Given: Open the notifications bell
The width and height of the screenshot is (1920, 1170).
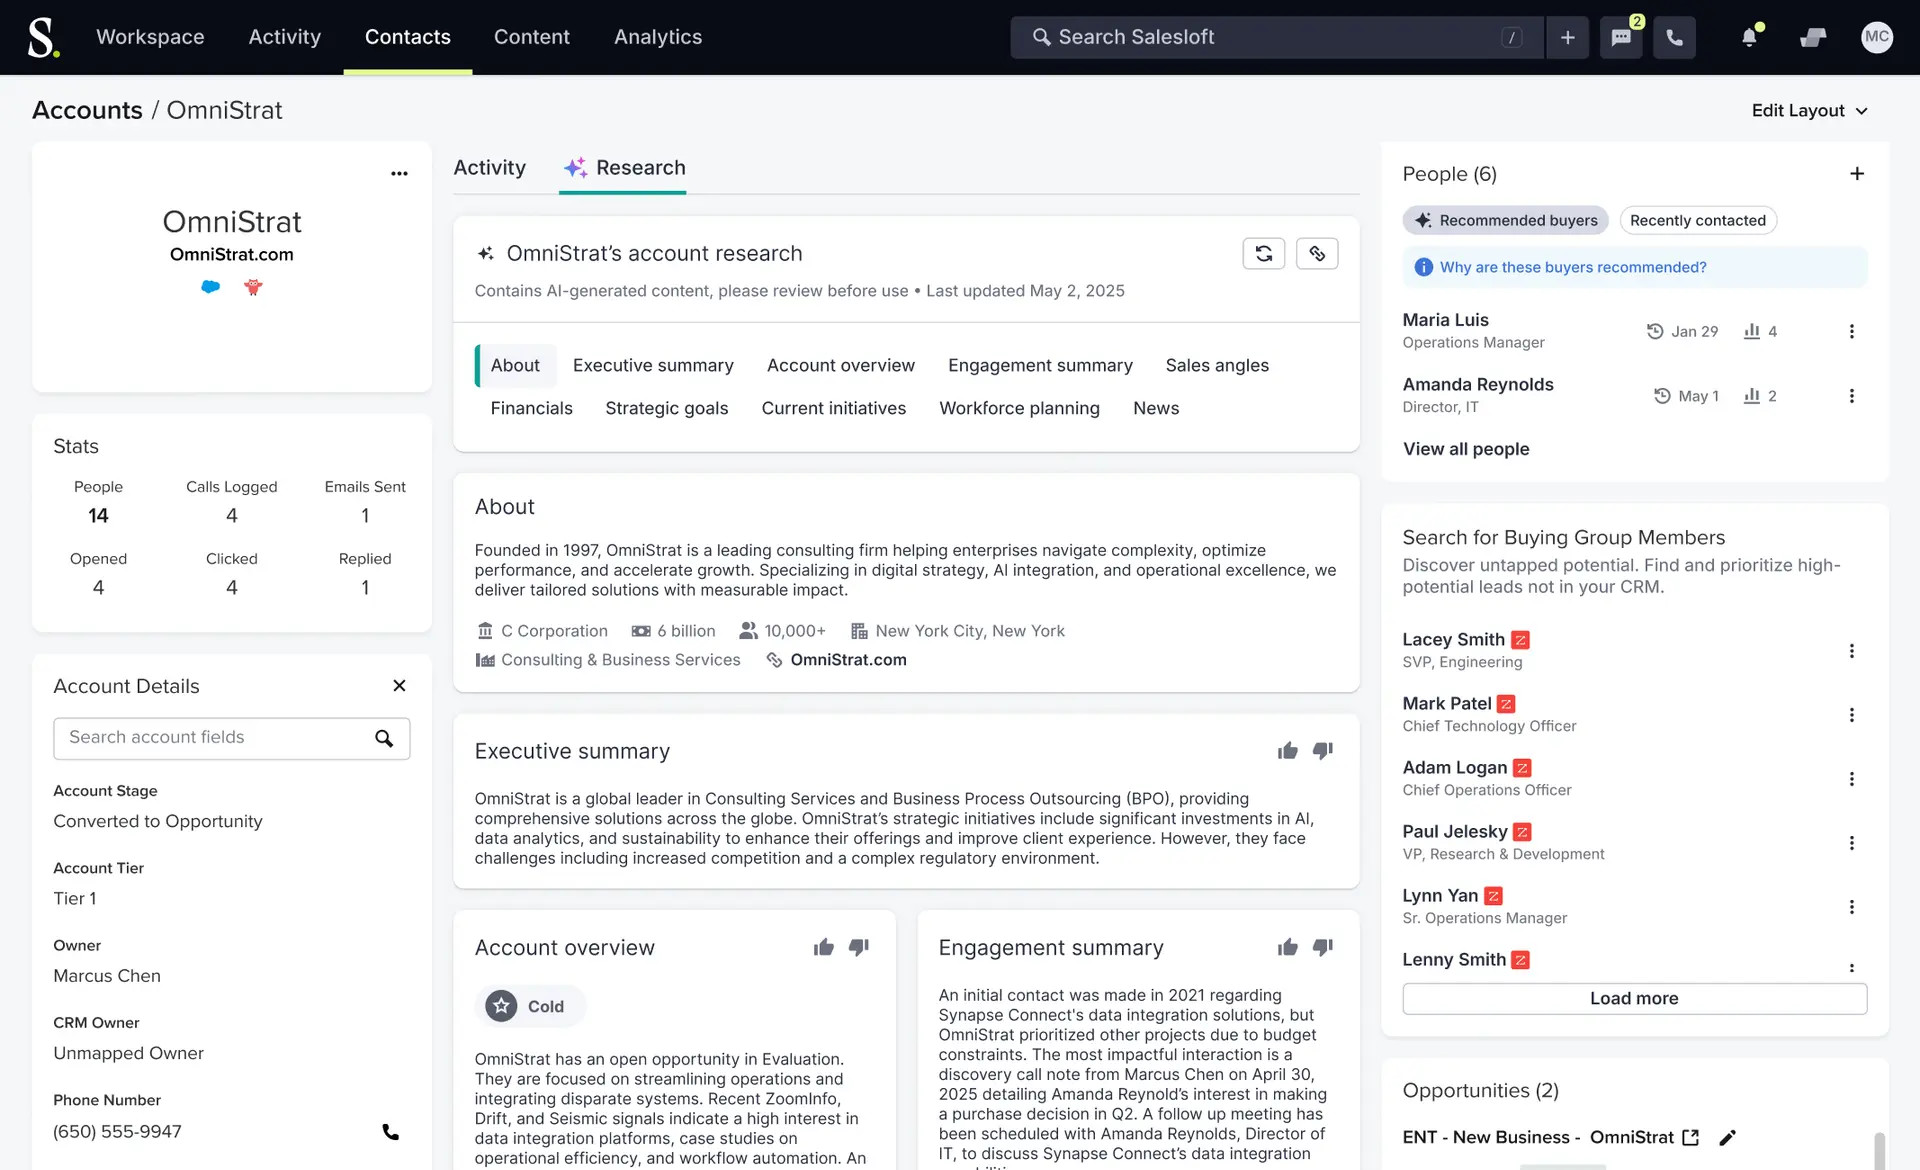Looking at the screenshot, I should (x=1749, y=38).
